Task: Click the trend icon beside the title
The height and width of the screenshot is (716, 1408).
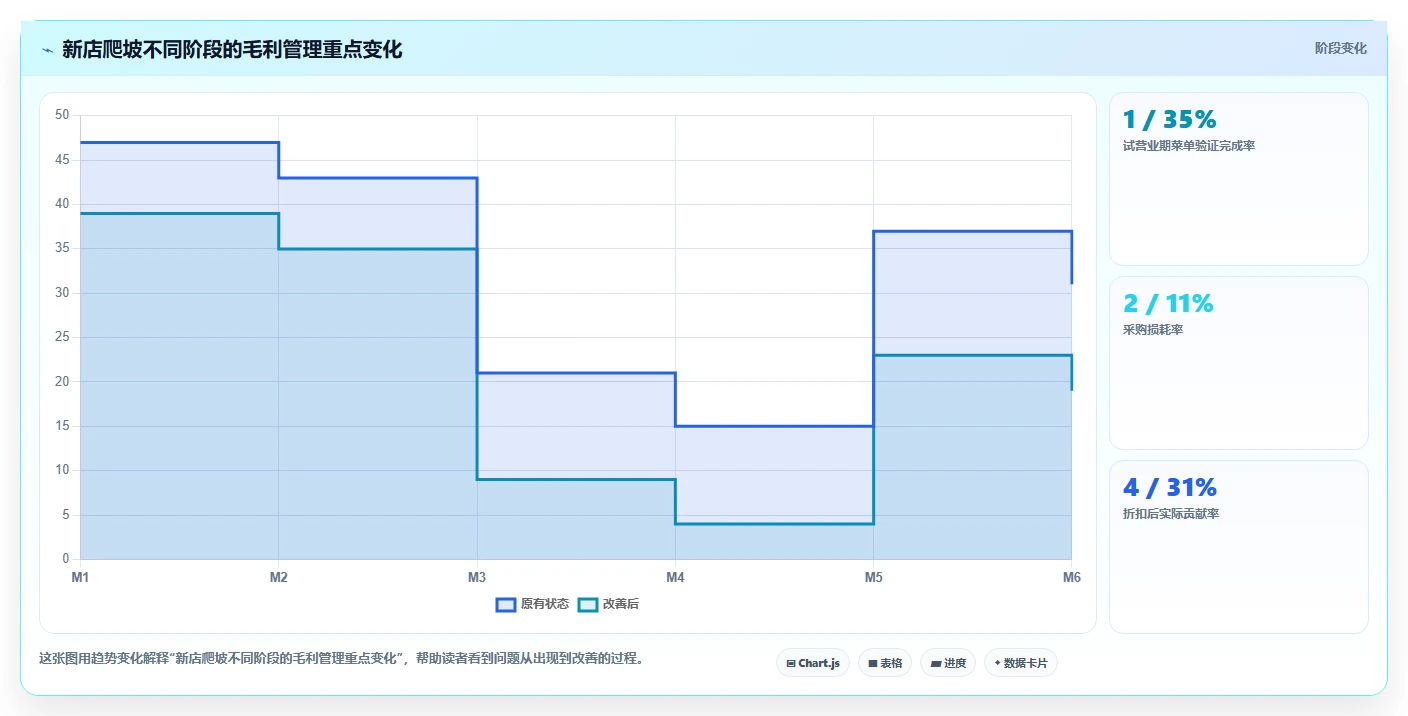Action: click(47, 50)
